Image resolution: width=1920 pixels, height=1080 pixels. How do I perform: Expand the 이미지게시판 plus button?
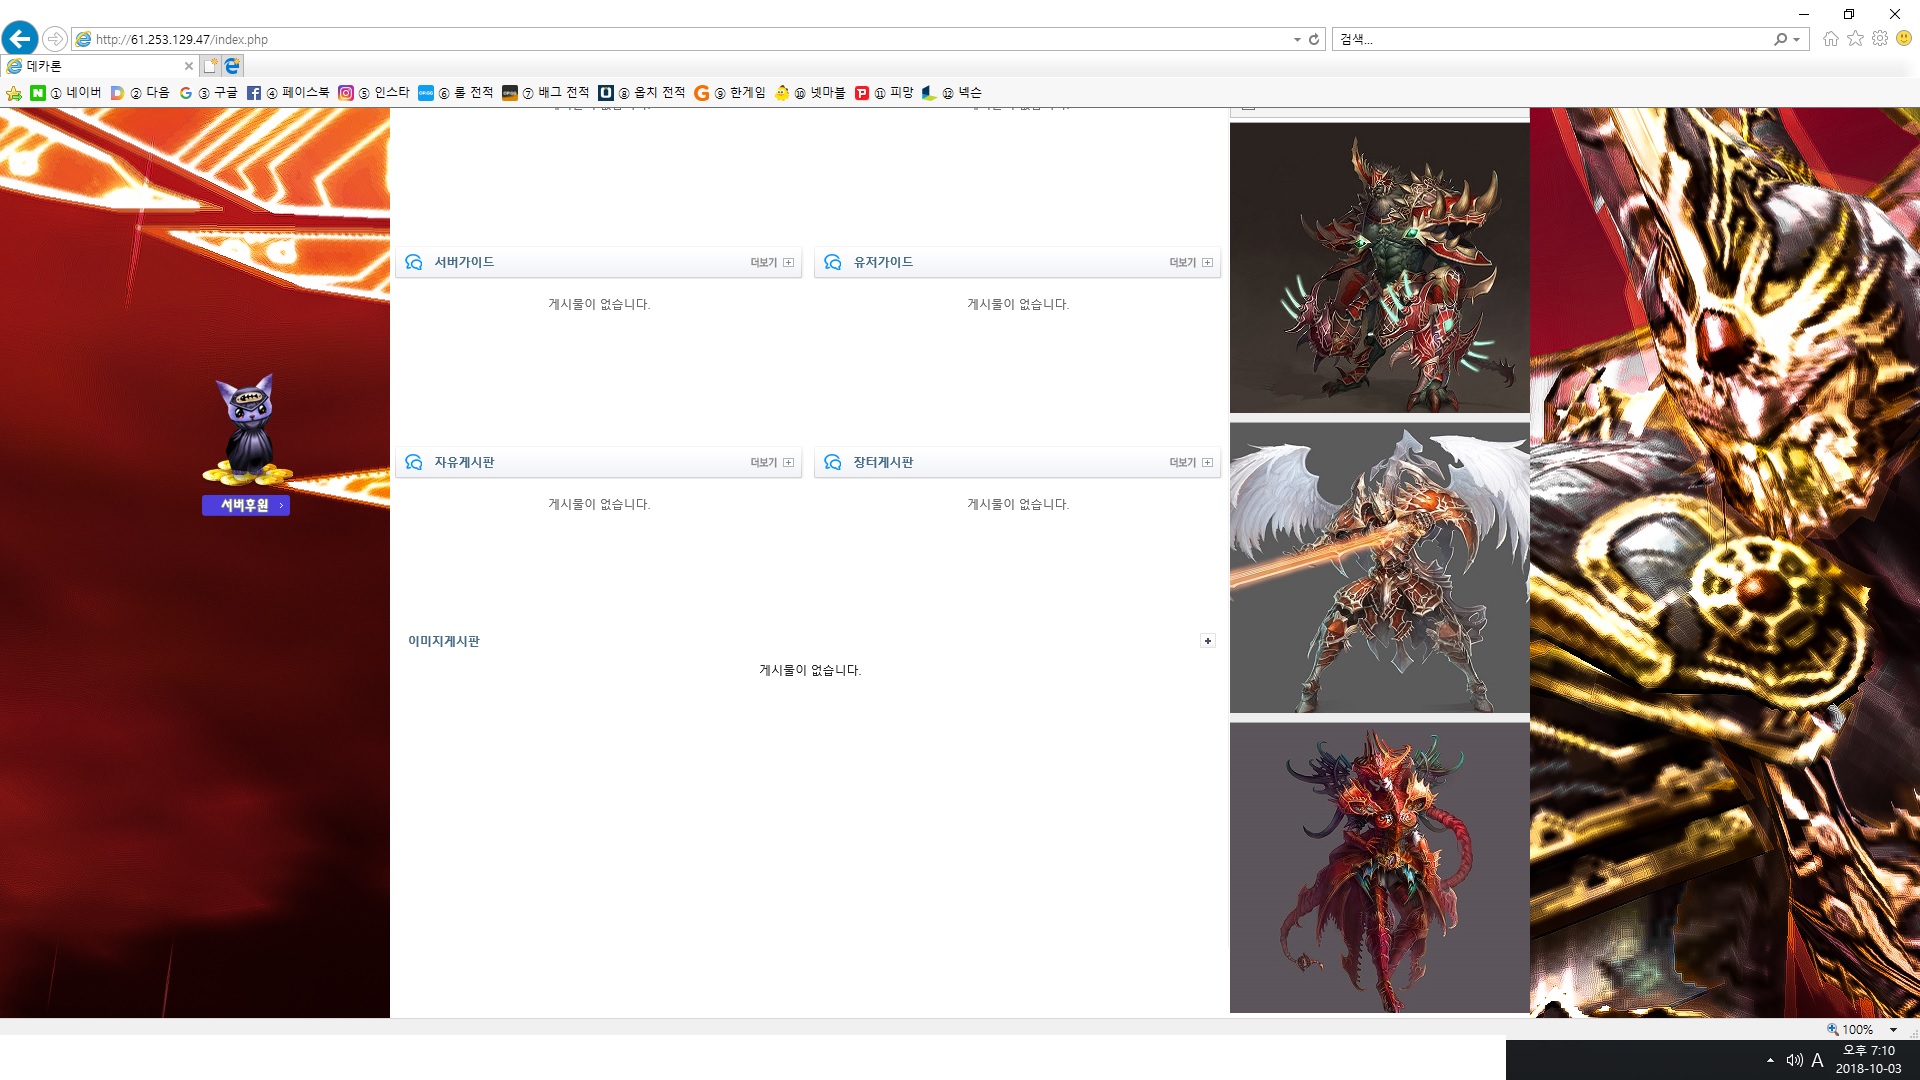tap(1207, 641)
